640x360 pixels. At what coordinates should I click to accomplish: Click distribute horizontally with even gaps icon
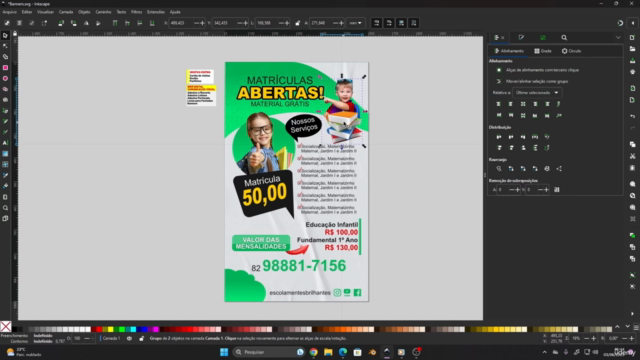(535, 137)
